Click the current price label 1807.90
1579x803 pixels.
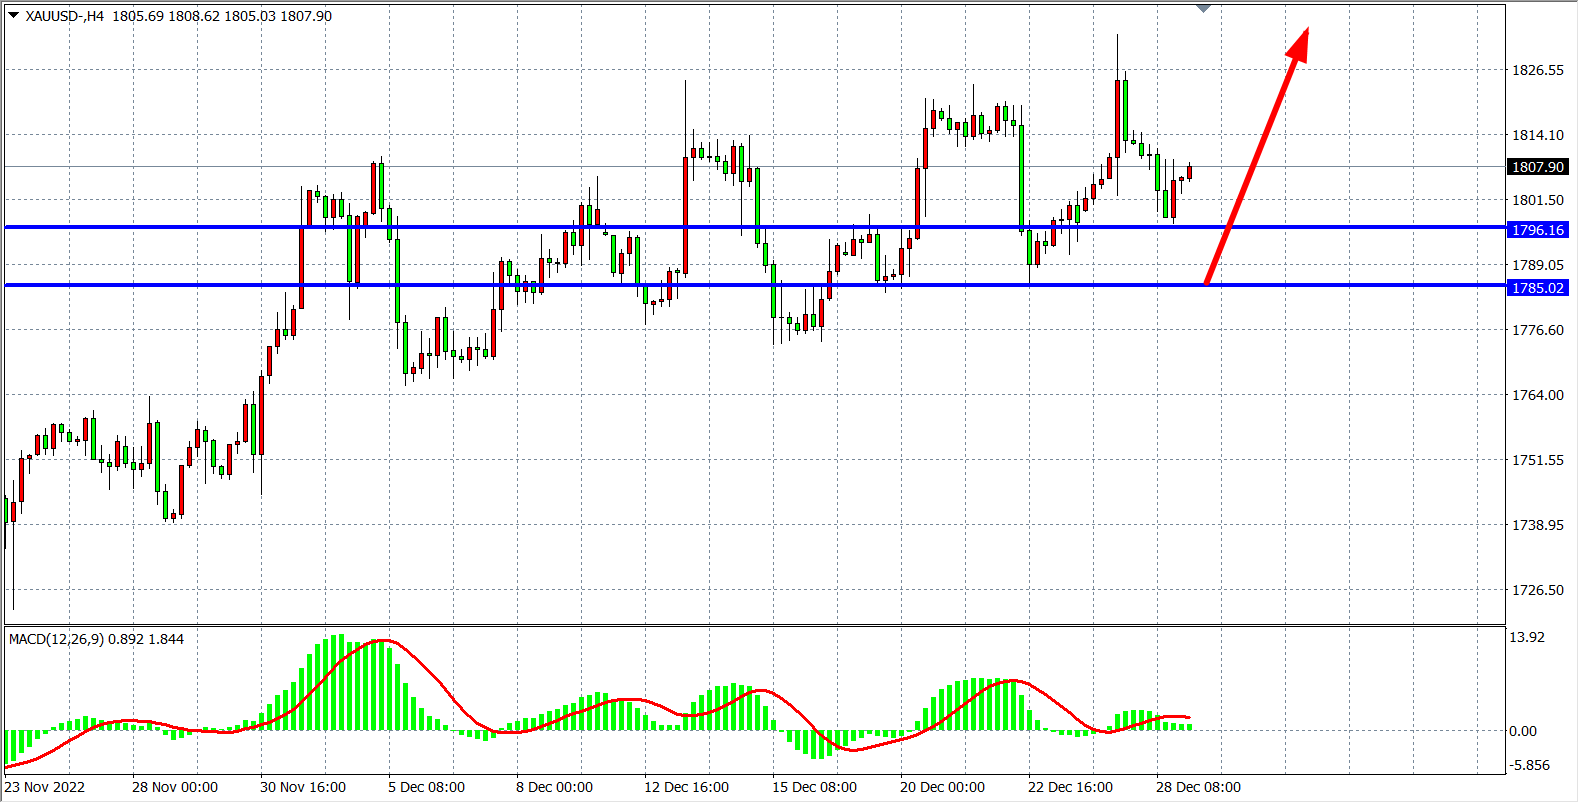point(1537,167)
